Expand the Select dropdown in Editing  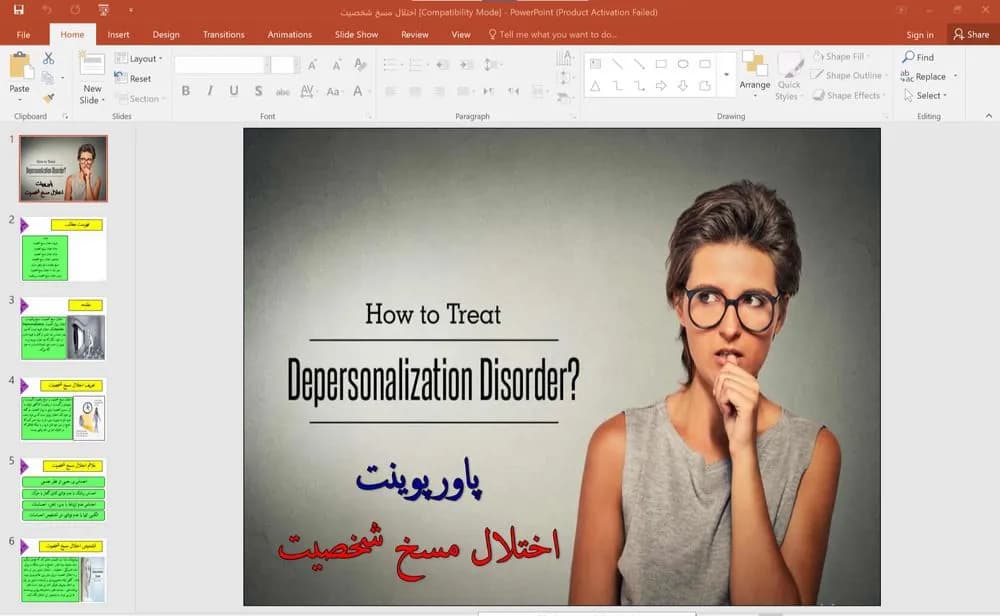tap(925, 96)
